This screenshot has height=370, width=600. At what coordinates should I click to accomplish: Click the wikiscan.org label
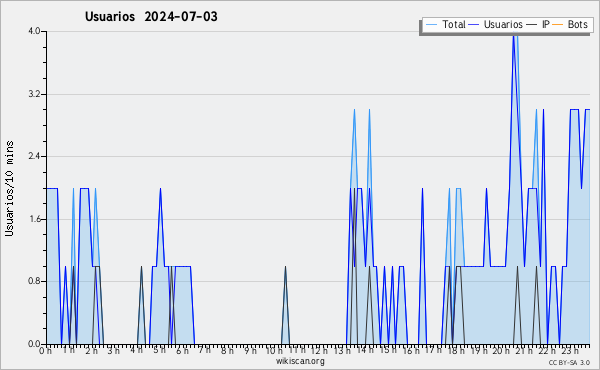[x=300, y=361]
